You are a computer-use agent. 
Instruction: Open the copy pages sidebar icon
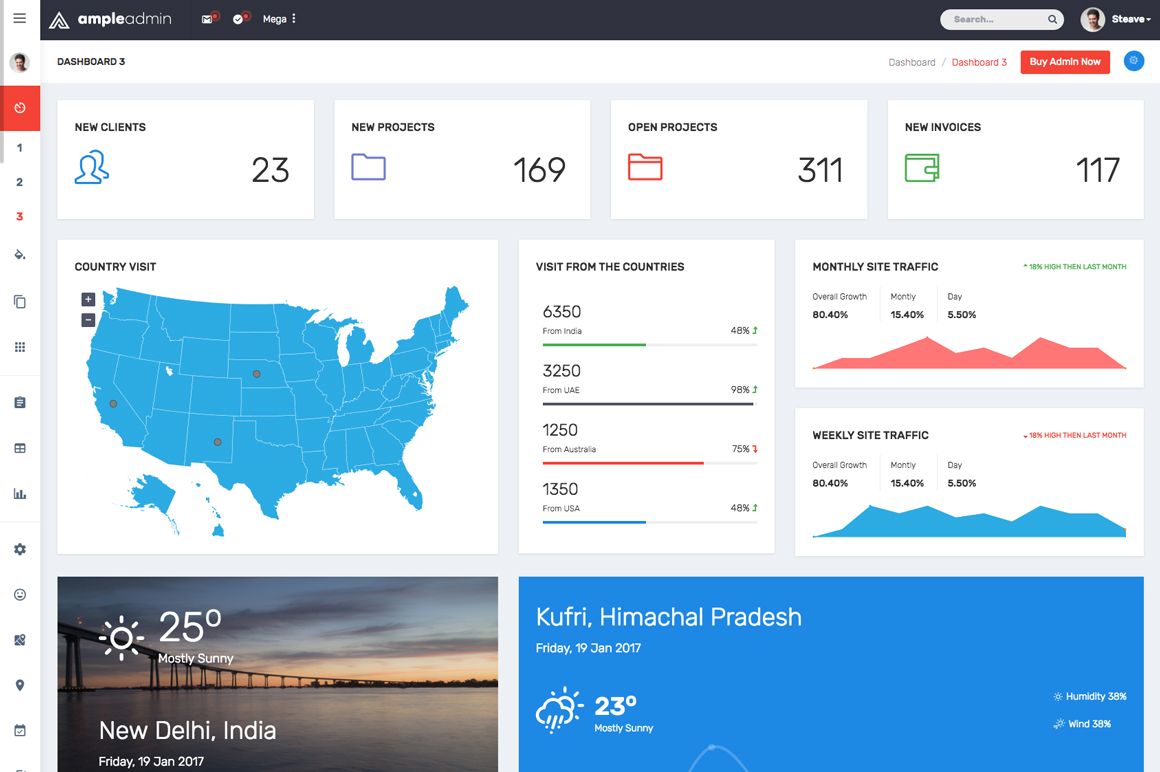[20, 301]
